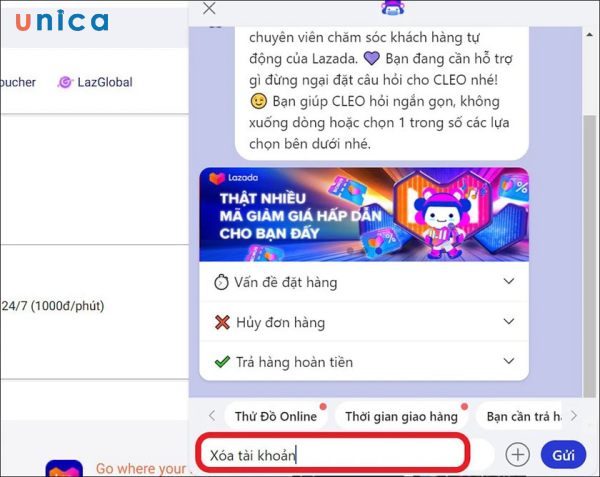
Task: Click the green checkmark refund icon
Action: pyautogui.click(x=222, y=361)
